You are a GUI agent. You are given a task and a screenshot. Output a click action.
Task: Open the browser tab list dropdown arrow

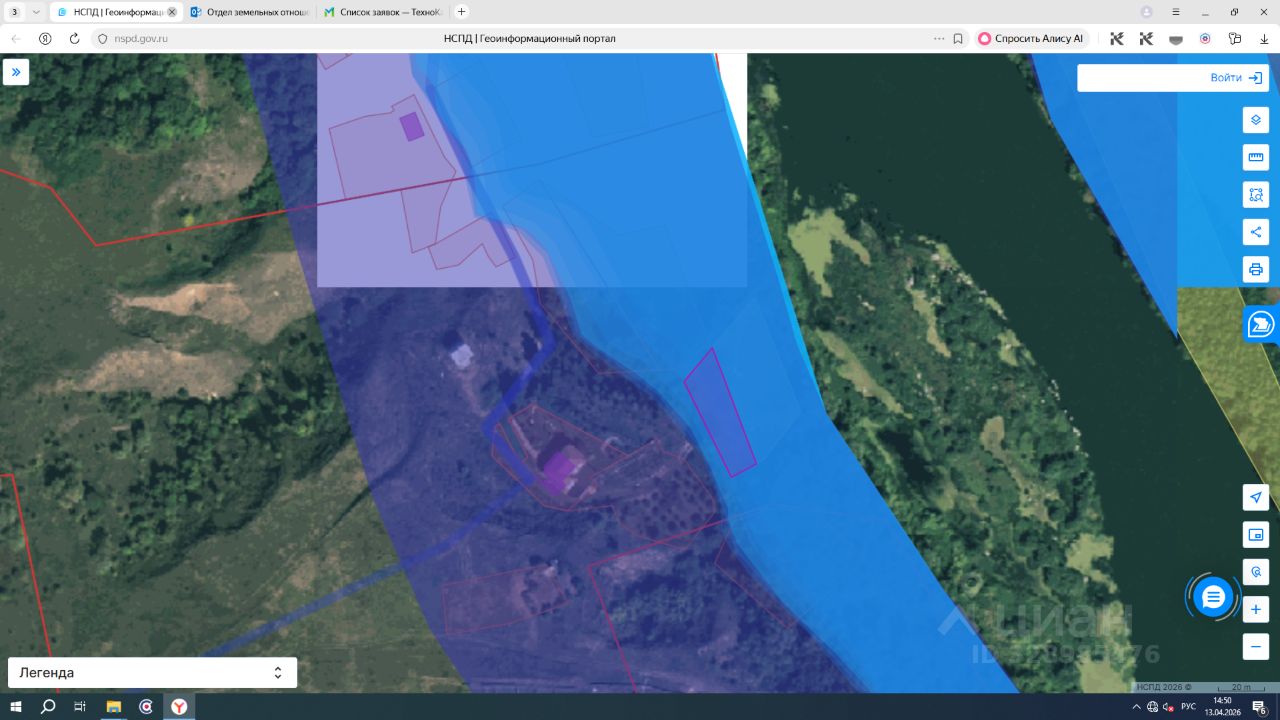37,12
